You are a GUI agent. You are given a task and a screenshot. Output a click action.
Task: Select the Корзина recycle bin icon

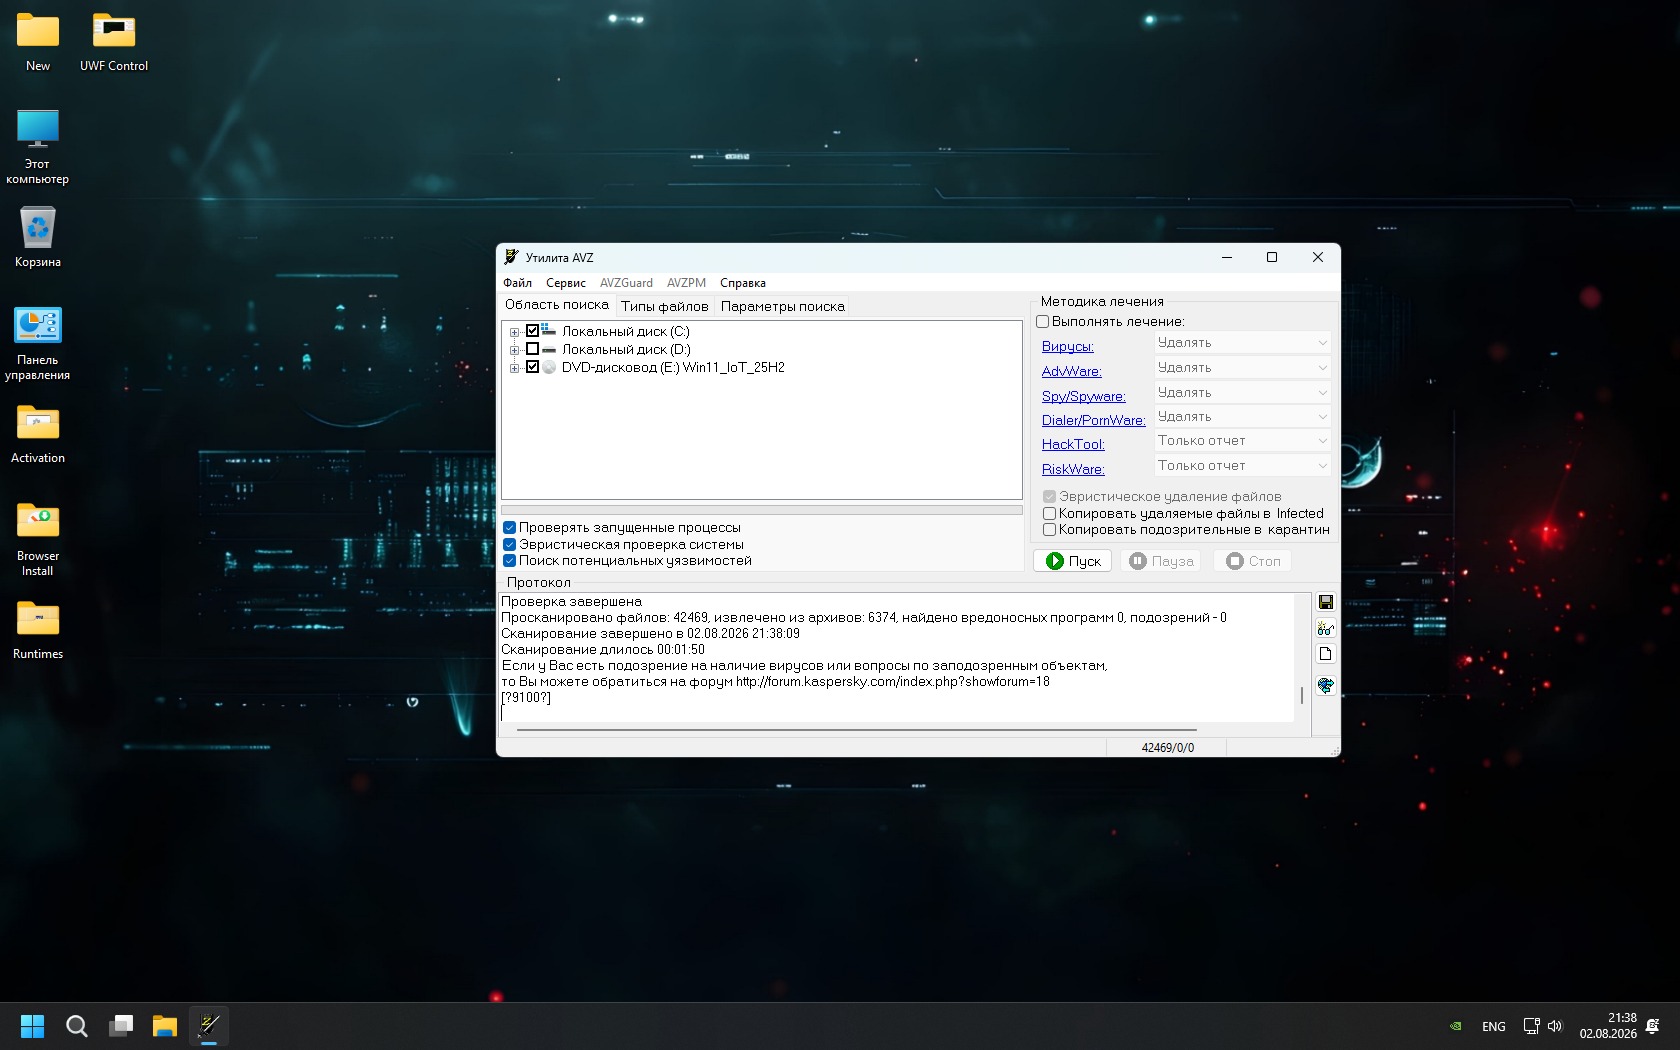click(x=38, y=237)
